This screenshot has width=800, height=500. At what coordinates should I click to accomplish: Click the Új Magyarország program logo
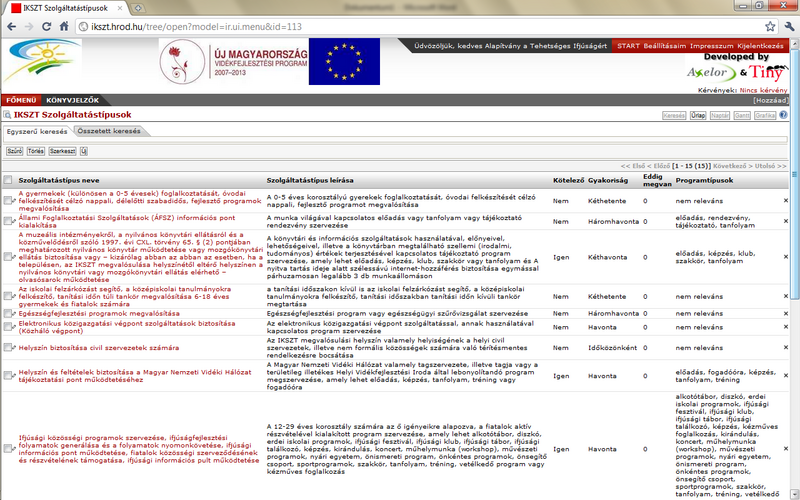234,62
